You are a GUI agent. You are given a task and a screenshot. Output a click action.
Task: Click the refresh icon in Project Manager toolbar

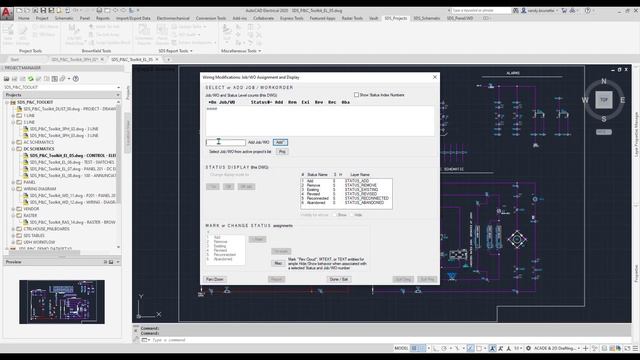coord(31,79)
